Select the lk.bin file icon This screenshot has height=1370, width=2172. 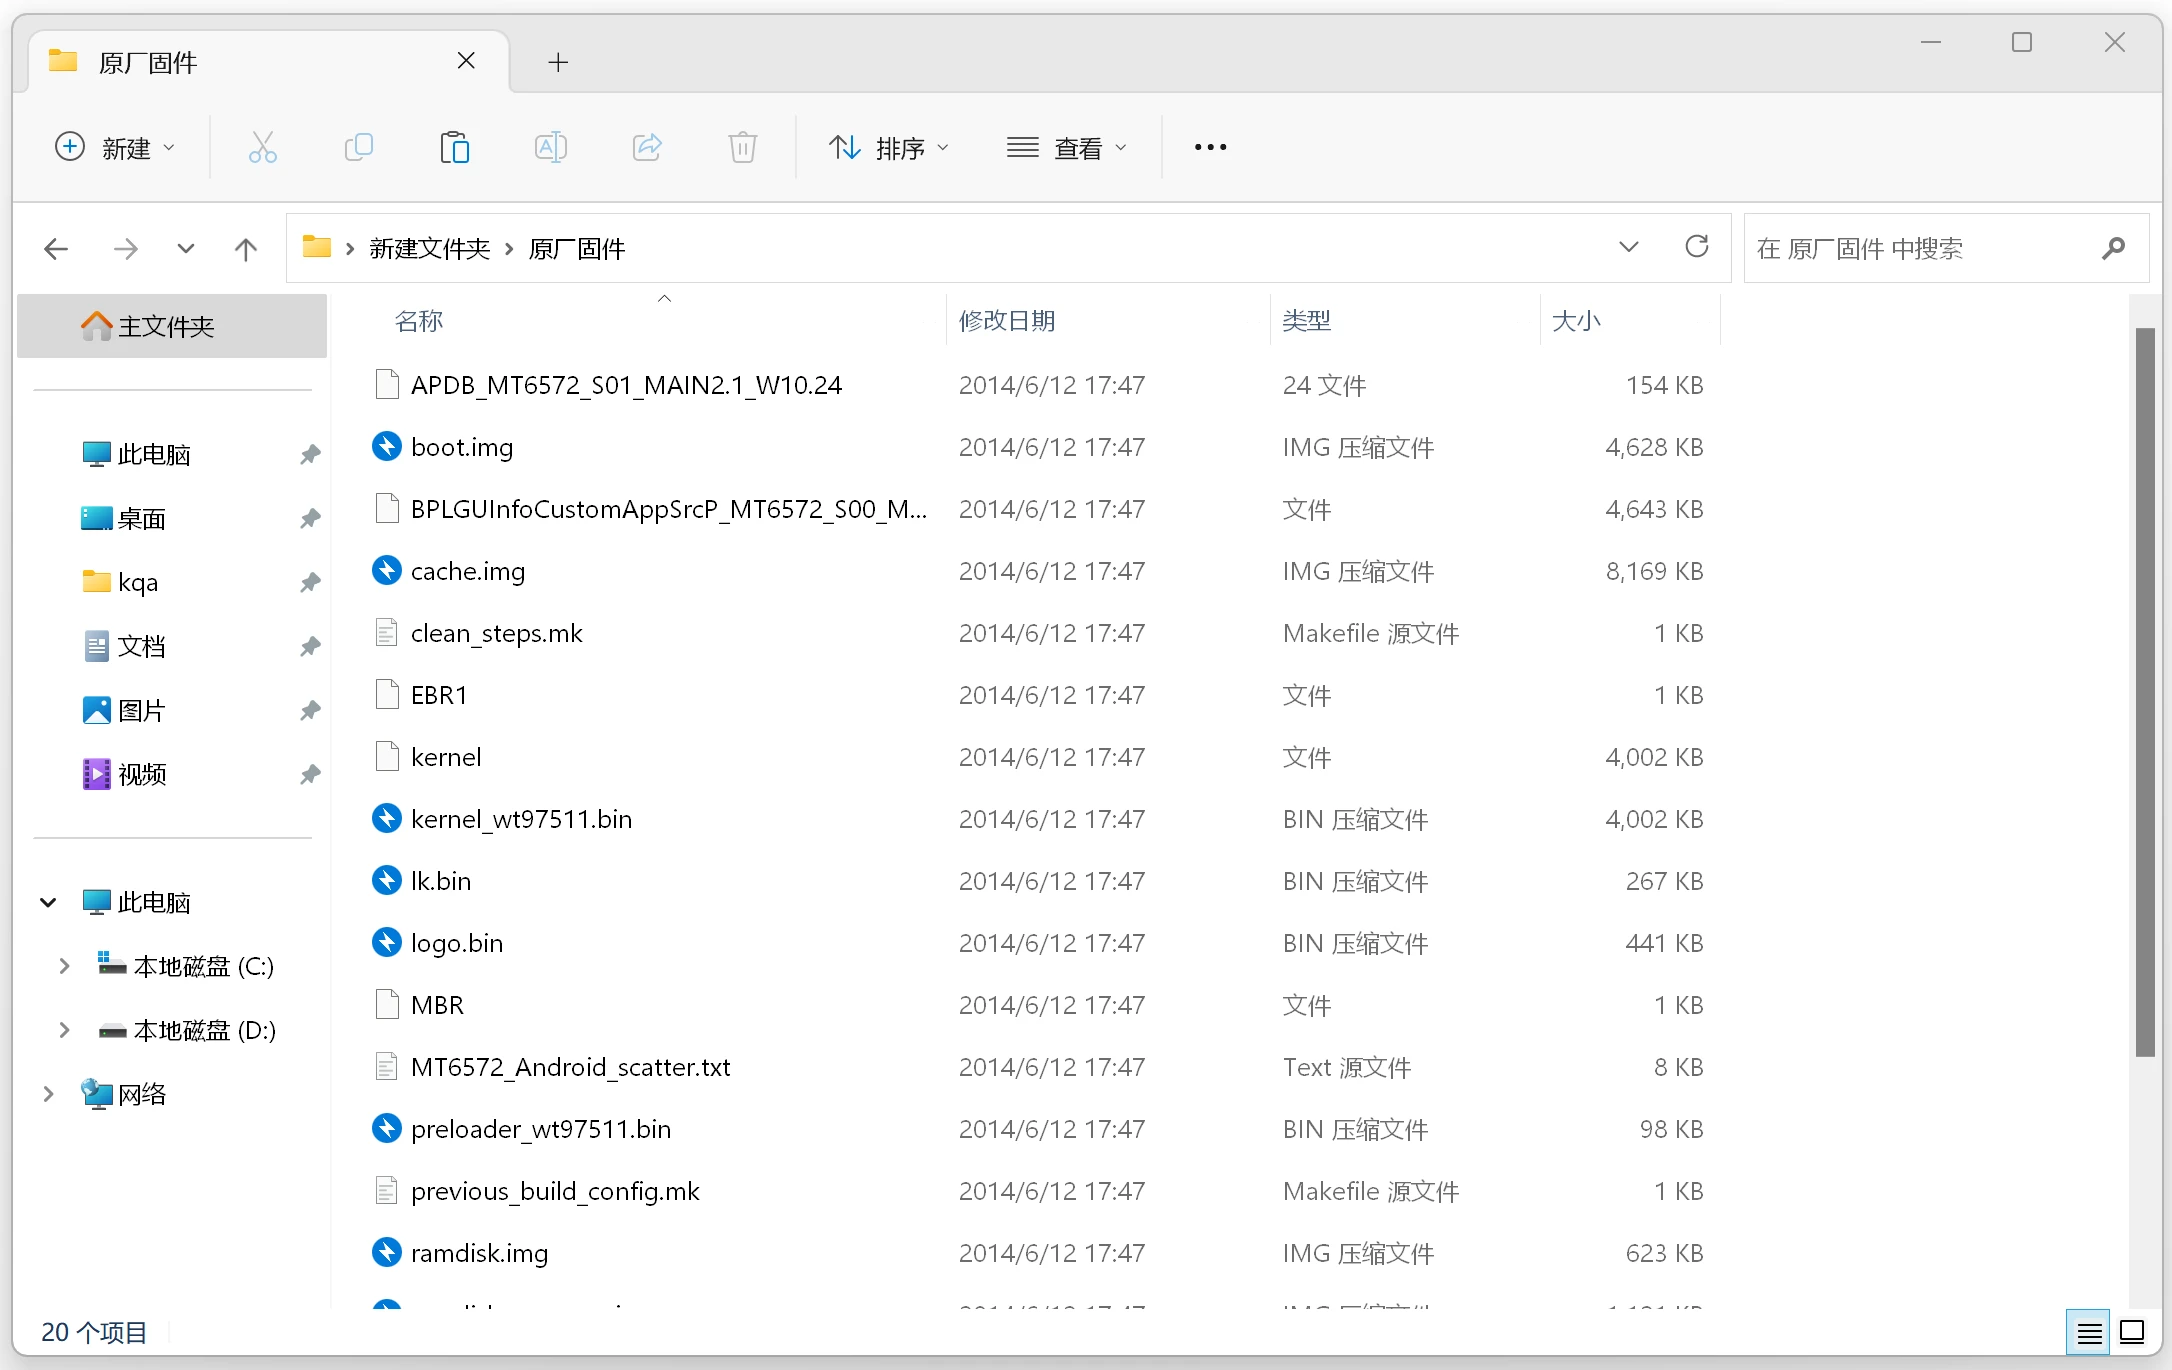tap(387, 880)
